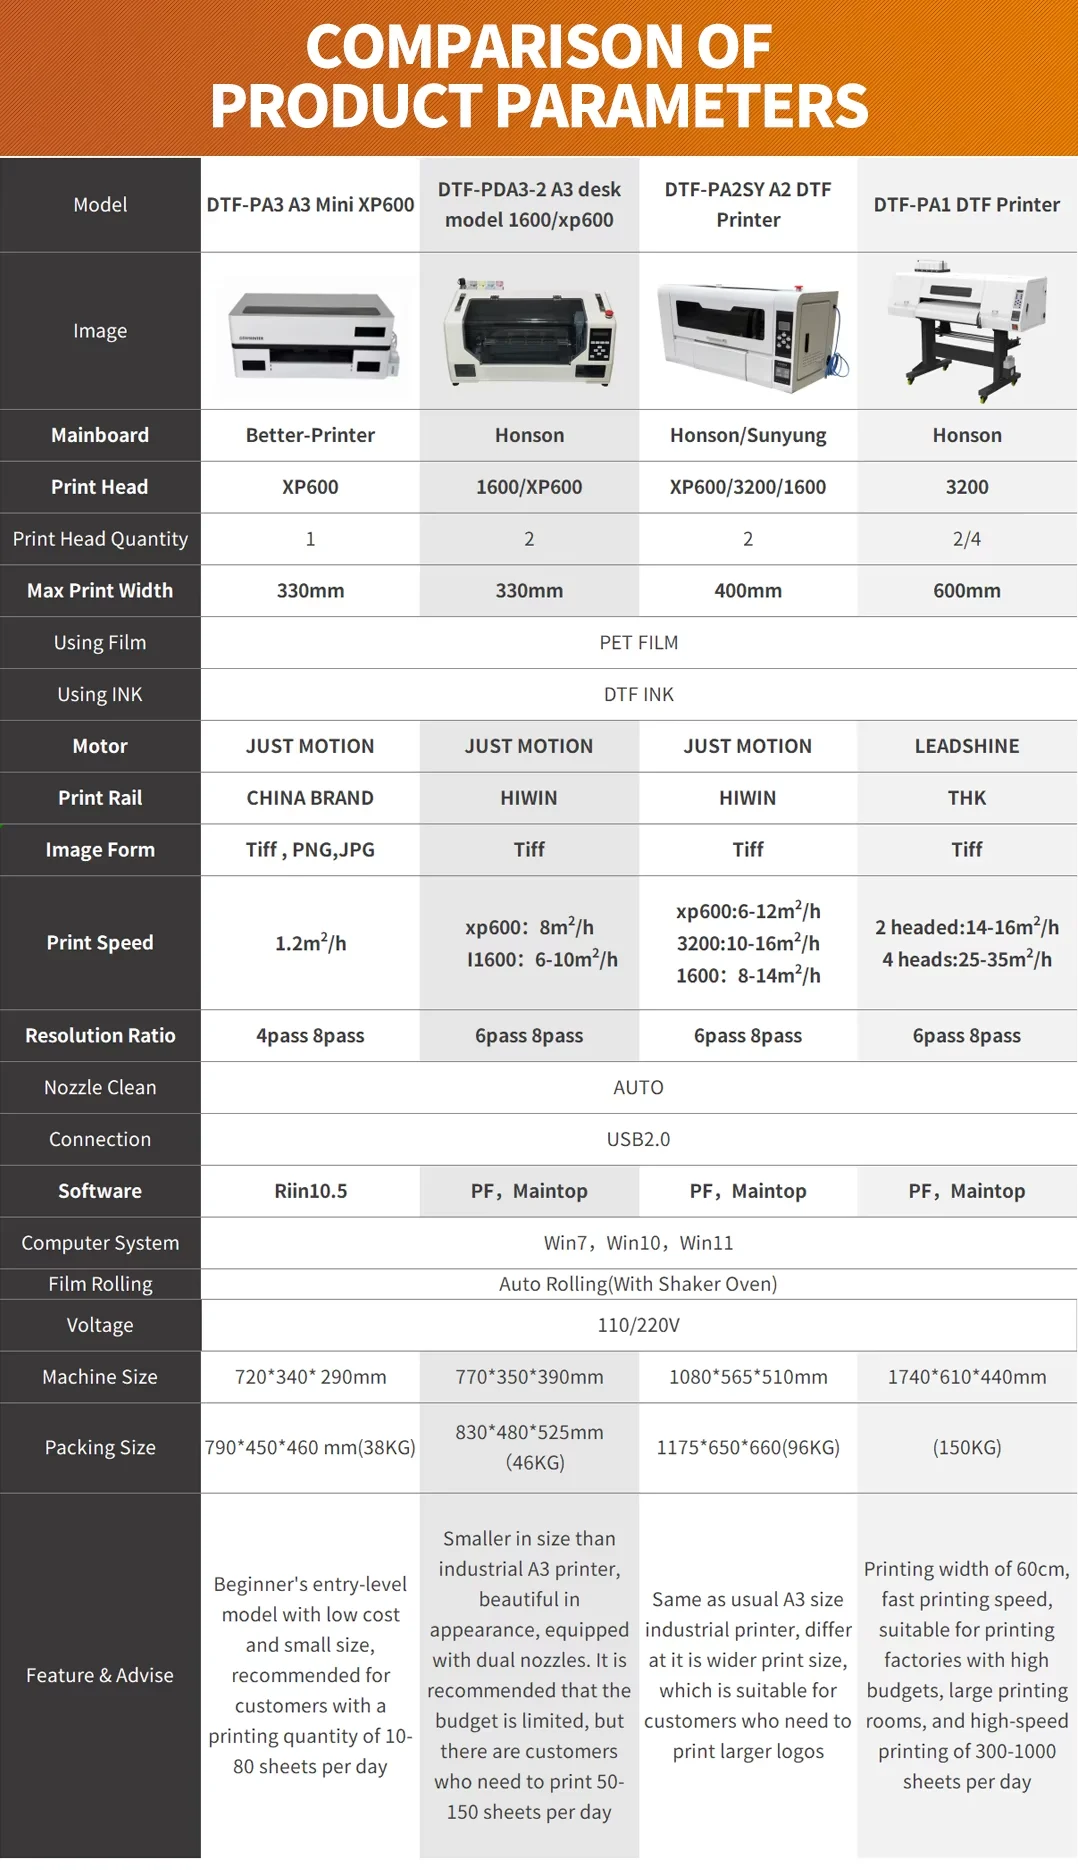
Task: Select the Print Speed row label
Action: click(x=100, y=943)
